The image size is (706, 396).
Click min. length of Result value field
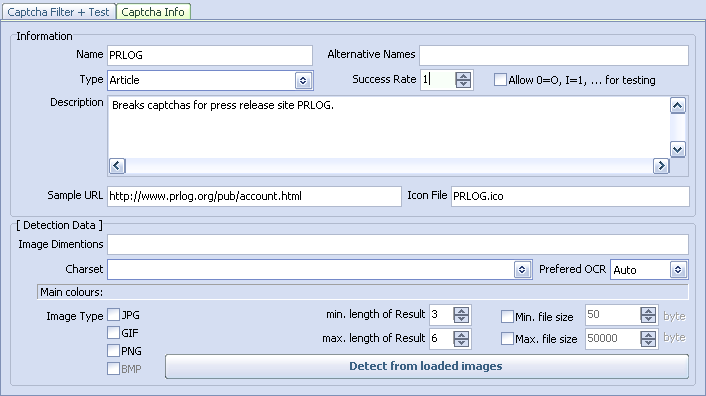point(441,315)
